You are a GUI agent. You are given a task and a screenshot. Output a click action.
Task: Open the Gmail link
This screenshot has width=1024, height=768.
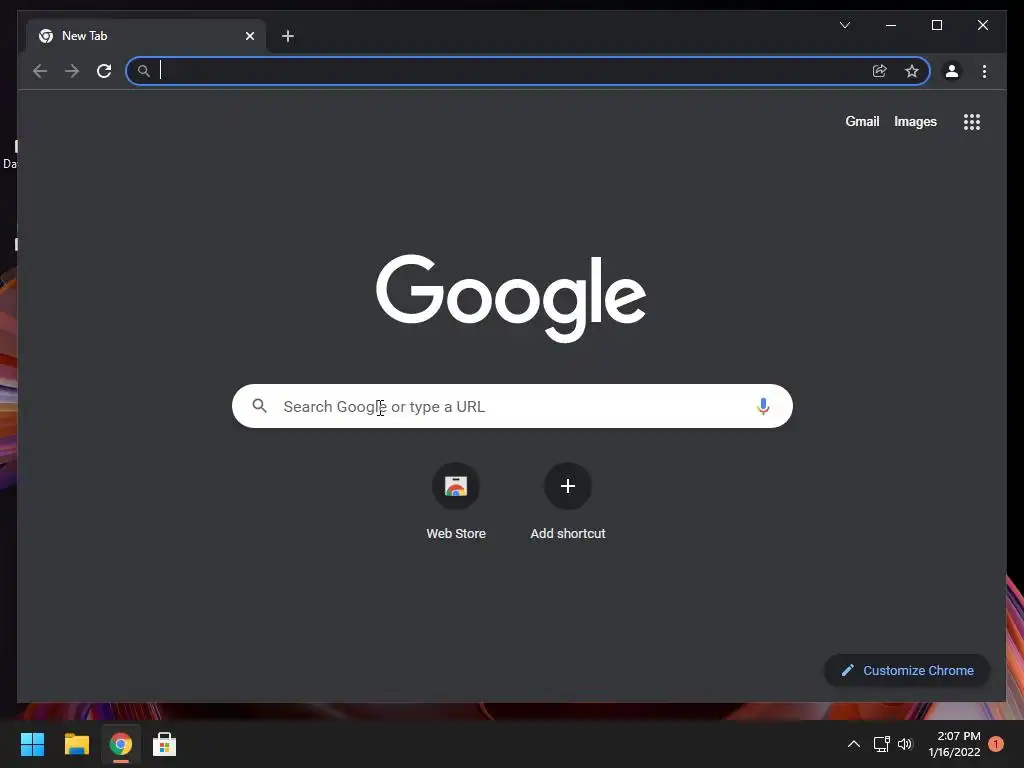coord(862,121)
